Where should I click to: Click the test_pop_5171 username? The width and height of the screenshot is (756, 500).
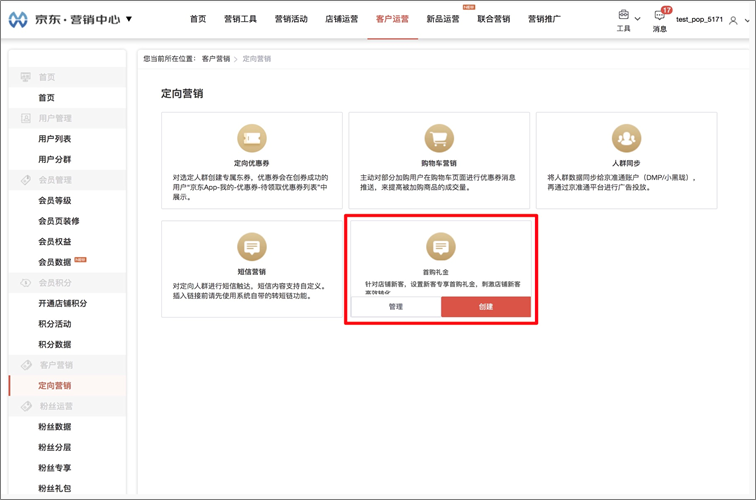click(699, 19)
